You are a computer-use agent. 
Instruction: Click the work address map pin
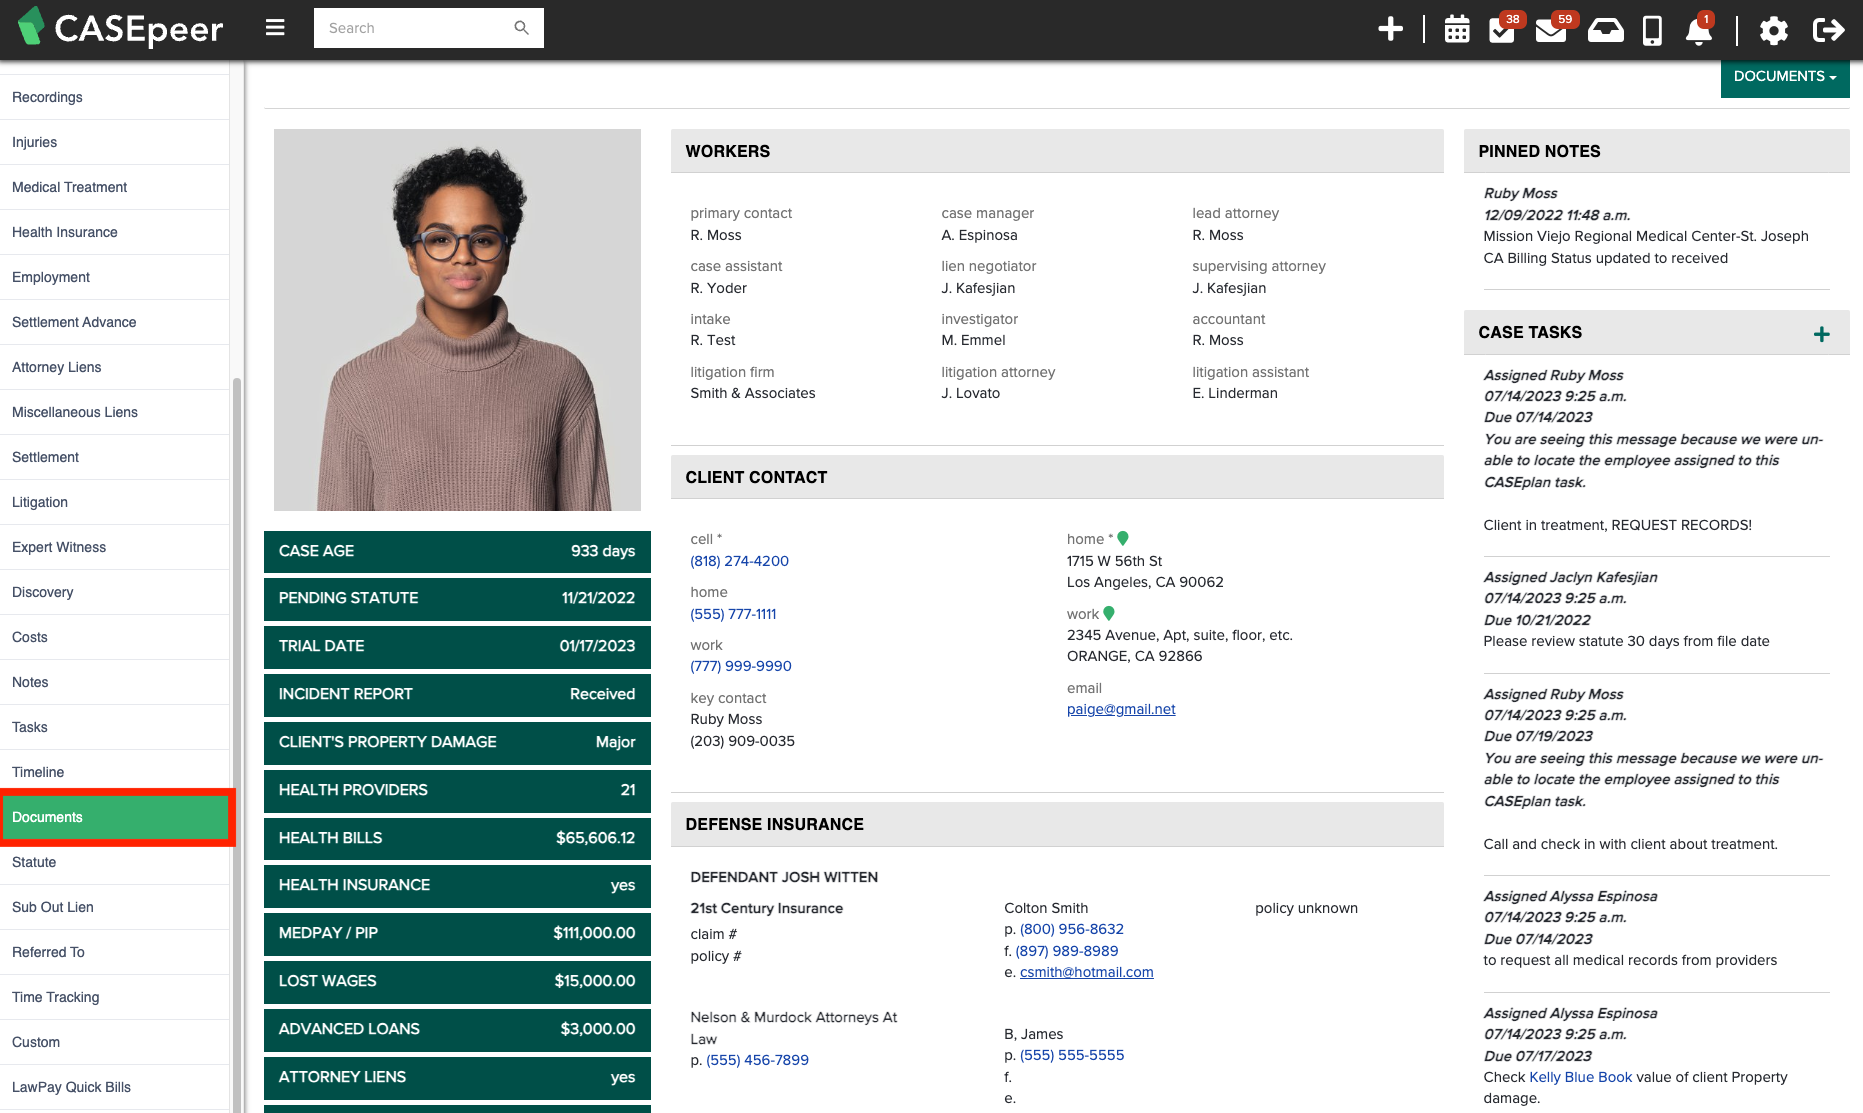click(1109, 613)
